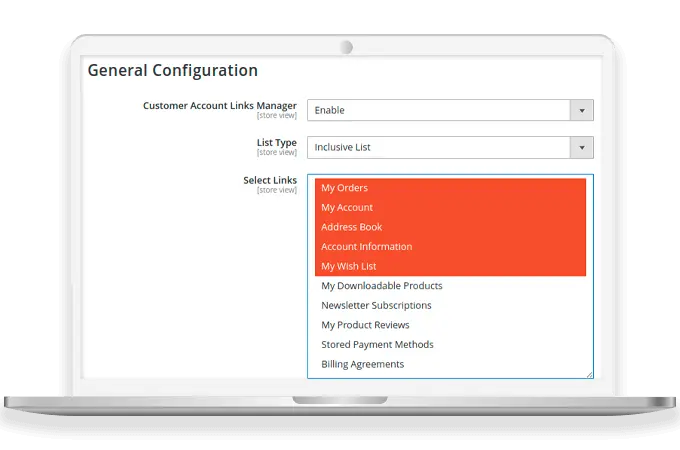Image resolution: width=680 pixels, height=450 pixels.
Task: Select Billing Agreements from the list
Action: 362,364
